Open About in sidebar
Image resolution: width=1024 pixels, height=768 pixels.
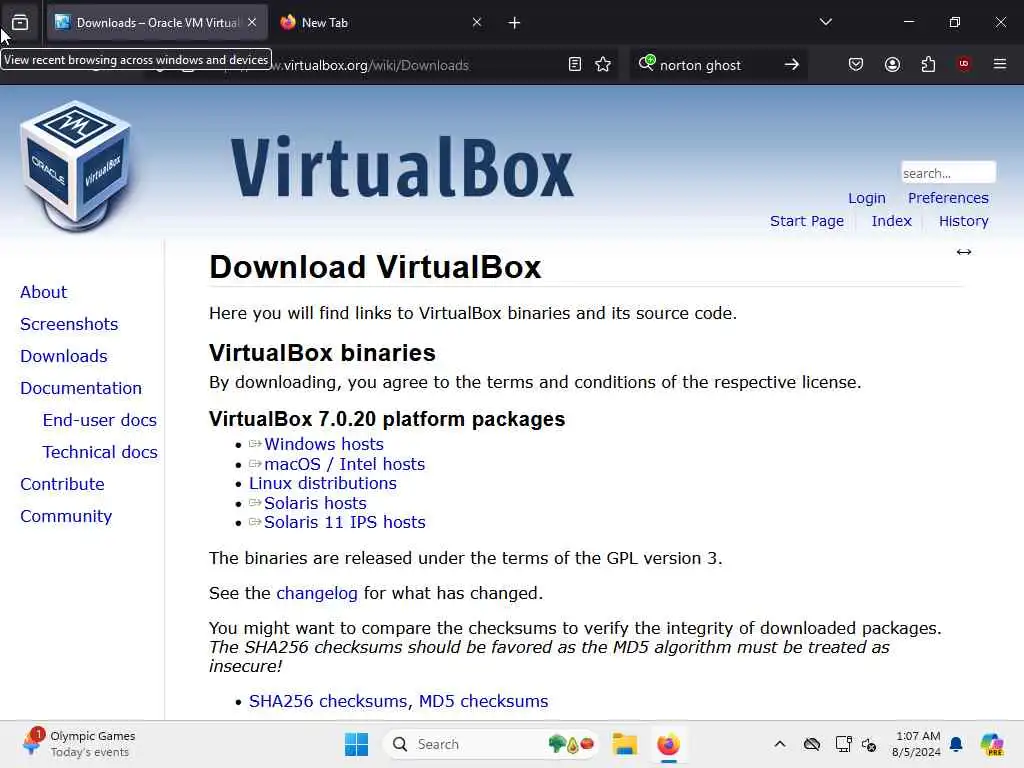point(44,292)
